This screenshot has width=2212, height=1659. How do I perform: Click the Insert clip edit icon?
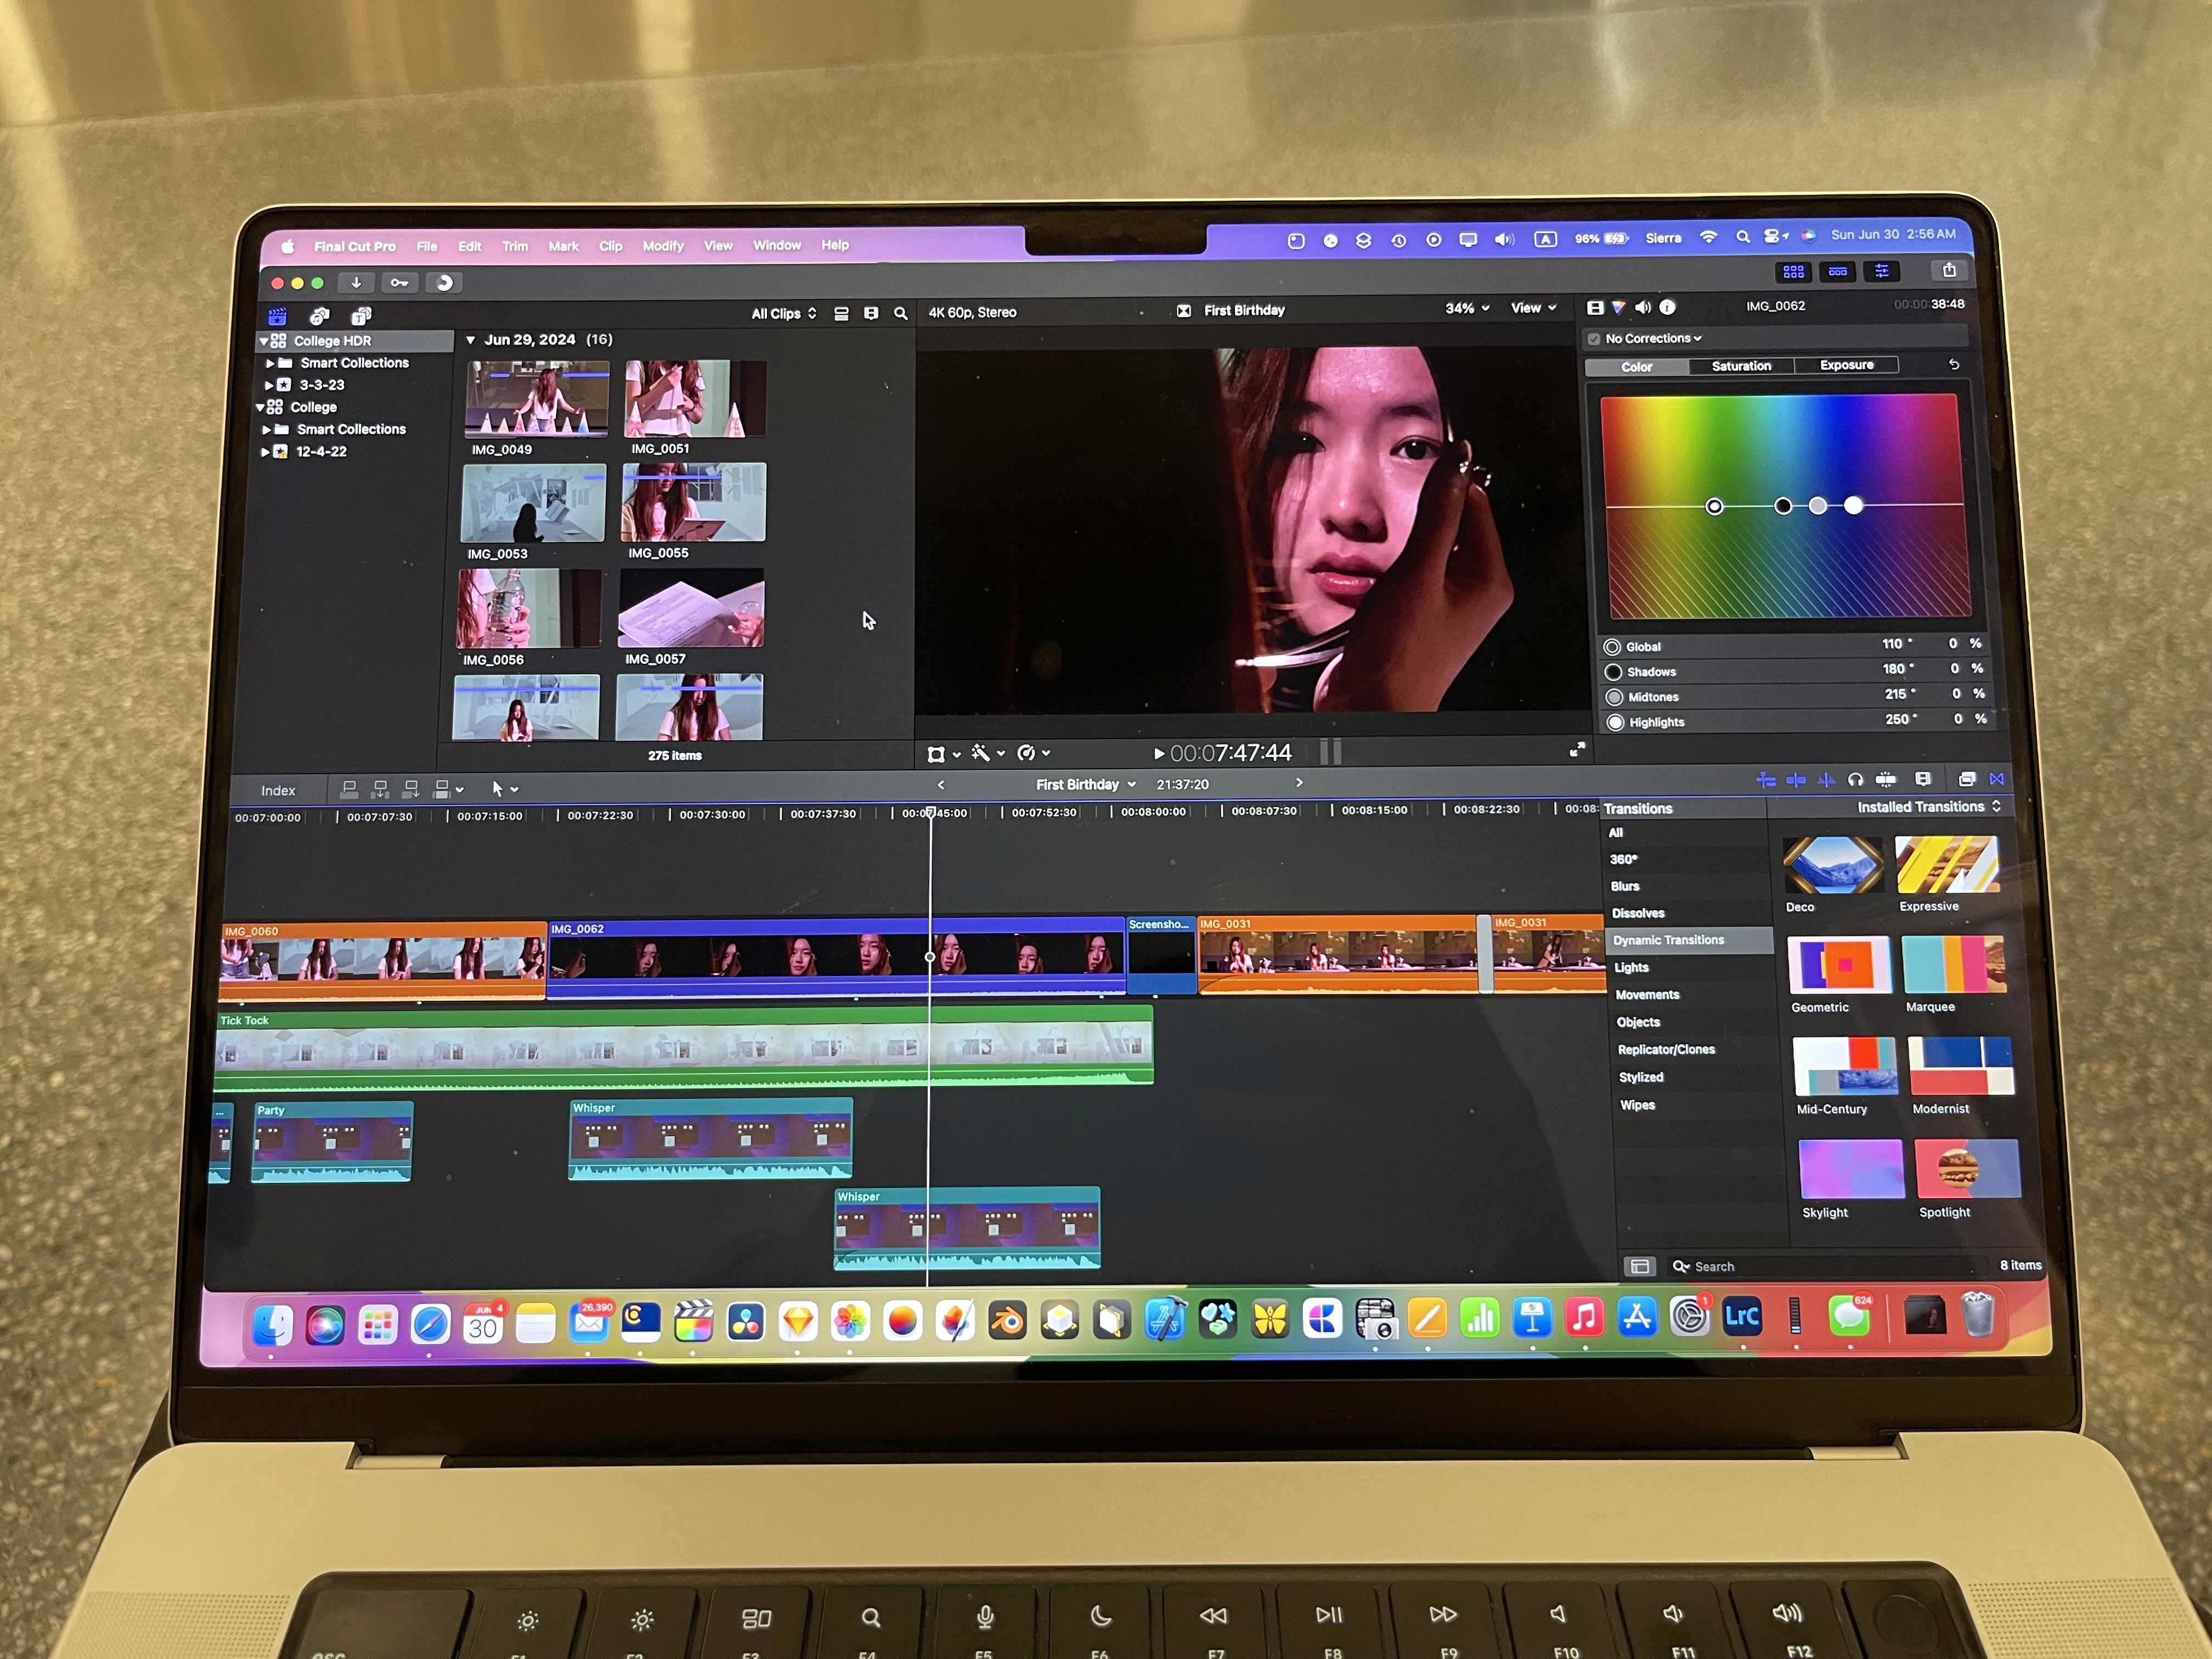[x=379, y=790]
